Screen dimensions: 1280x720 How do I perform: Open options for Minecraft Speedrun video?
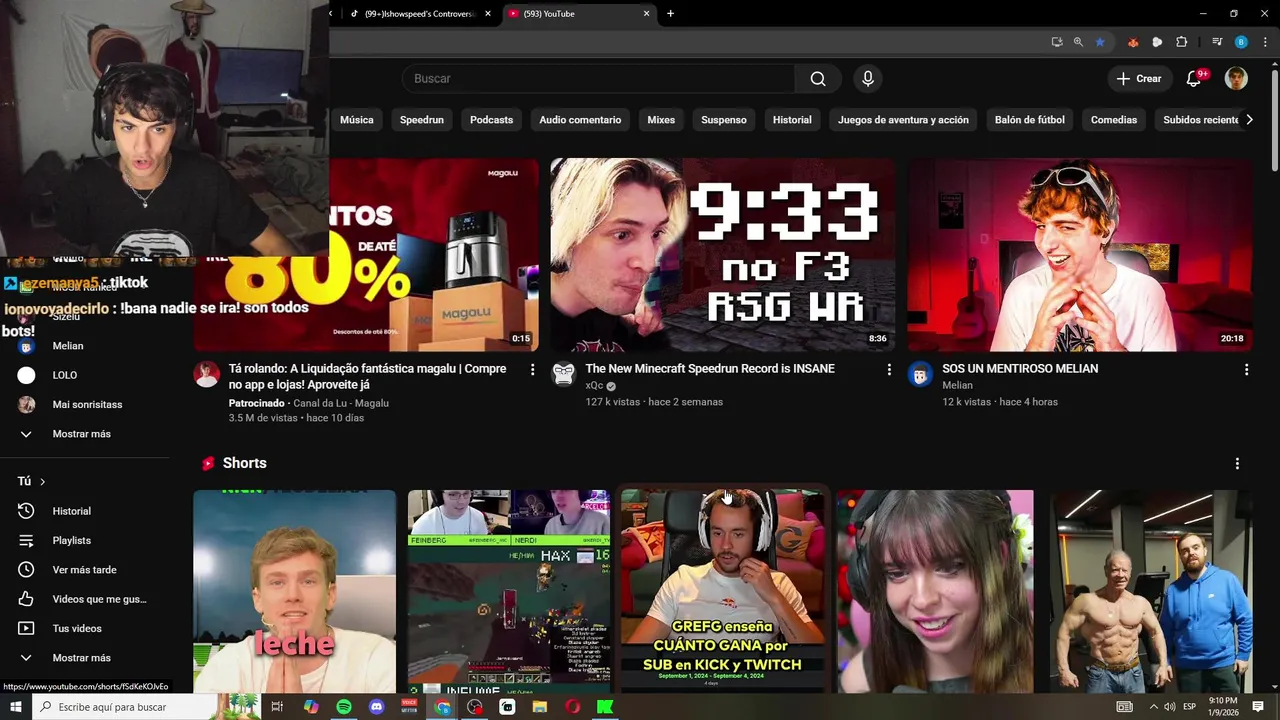pyautogui.click(x=889, y=370)
